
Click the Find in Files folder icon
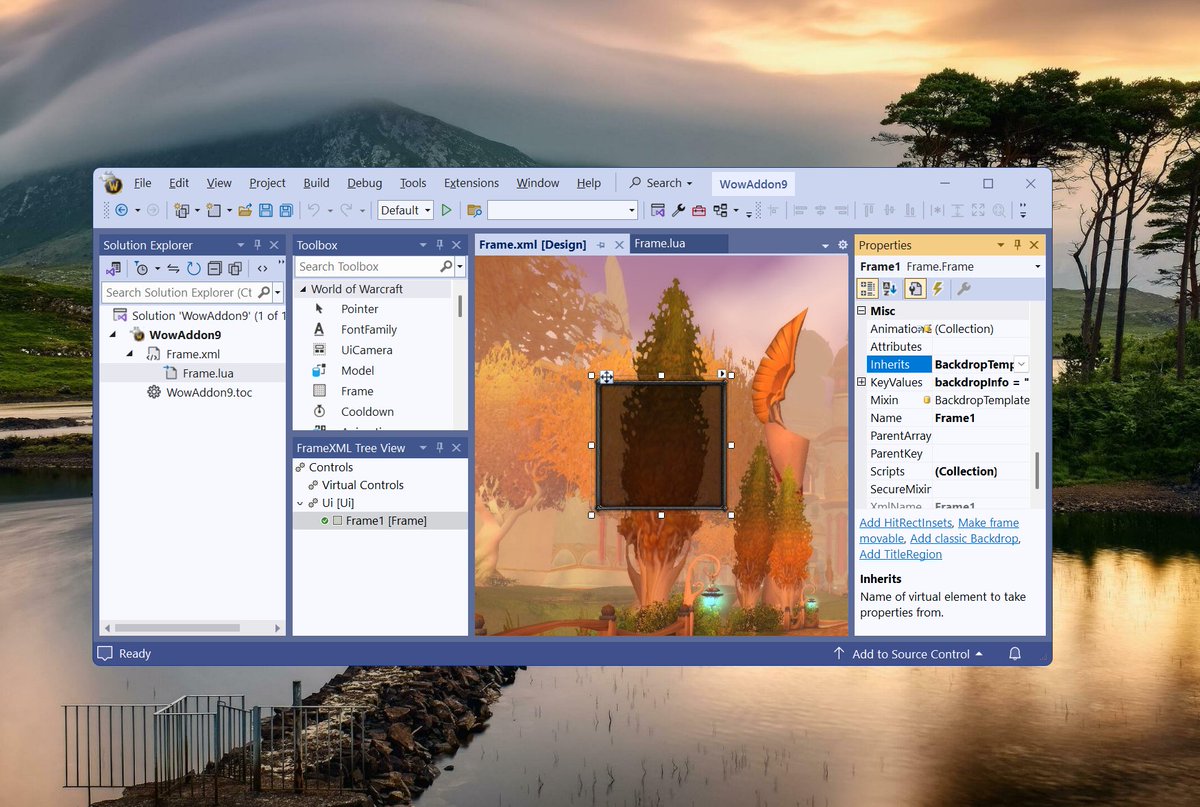(x=475, y=210)
